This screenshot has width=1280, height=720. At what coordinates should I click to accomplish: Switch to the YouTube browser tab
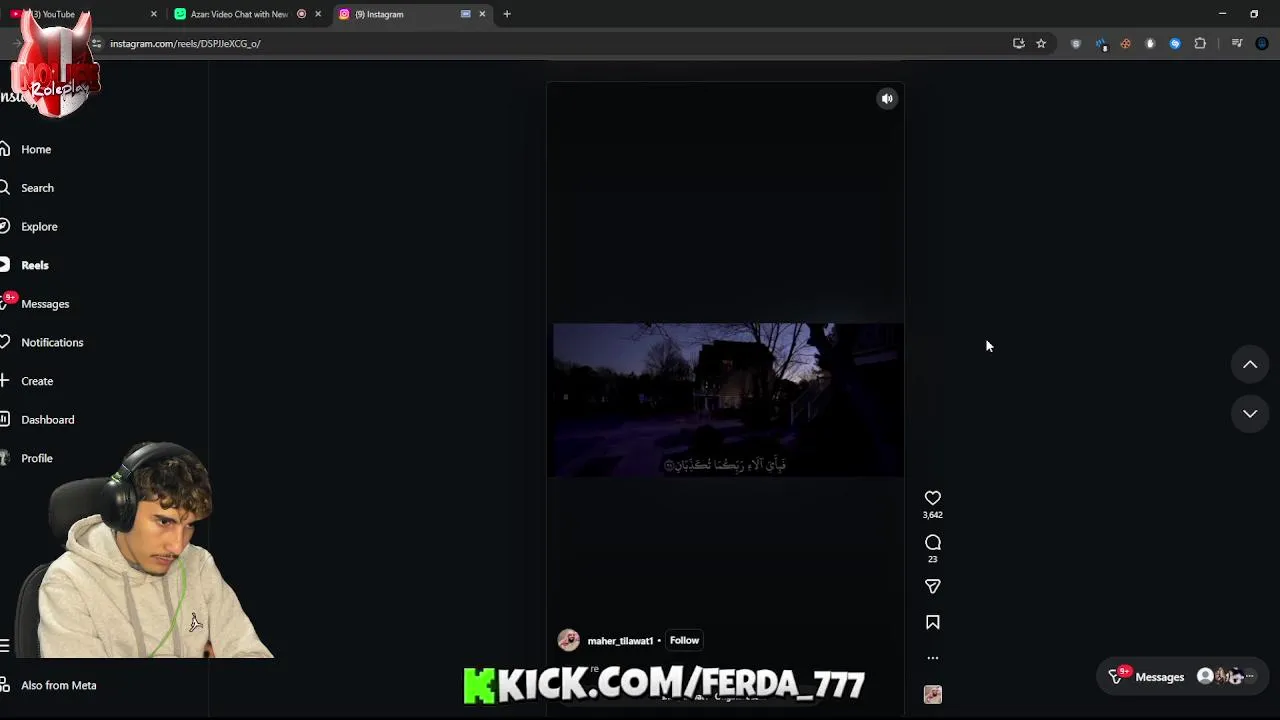click(x=80, y=14)
